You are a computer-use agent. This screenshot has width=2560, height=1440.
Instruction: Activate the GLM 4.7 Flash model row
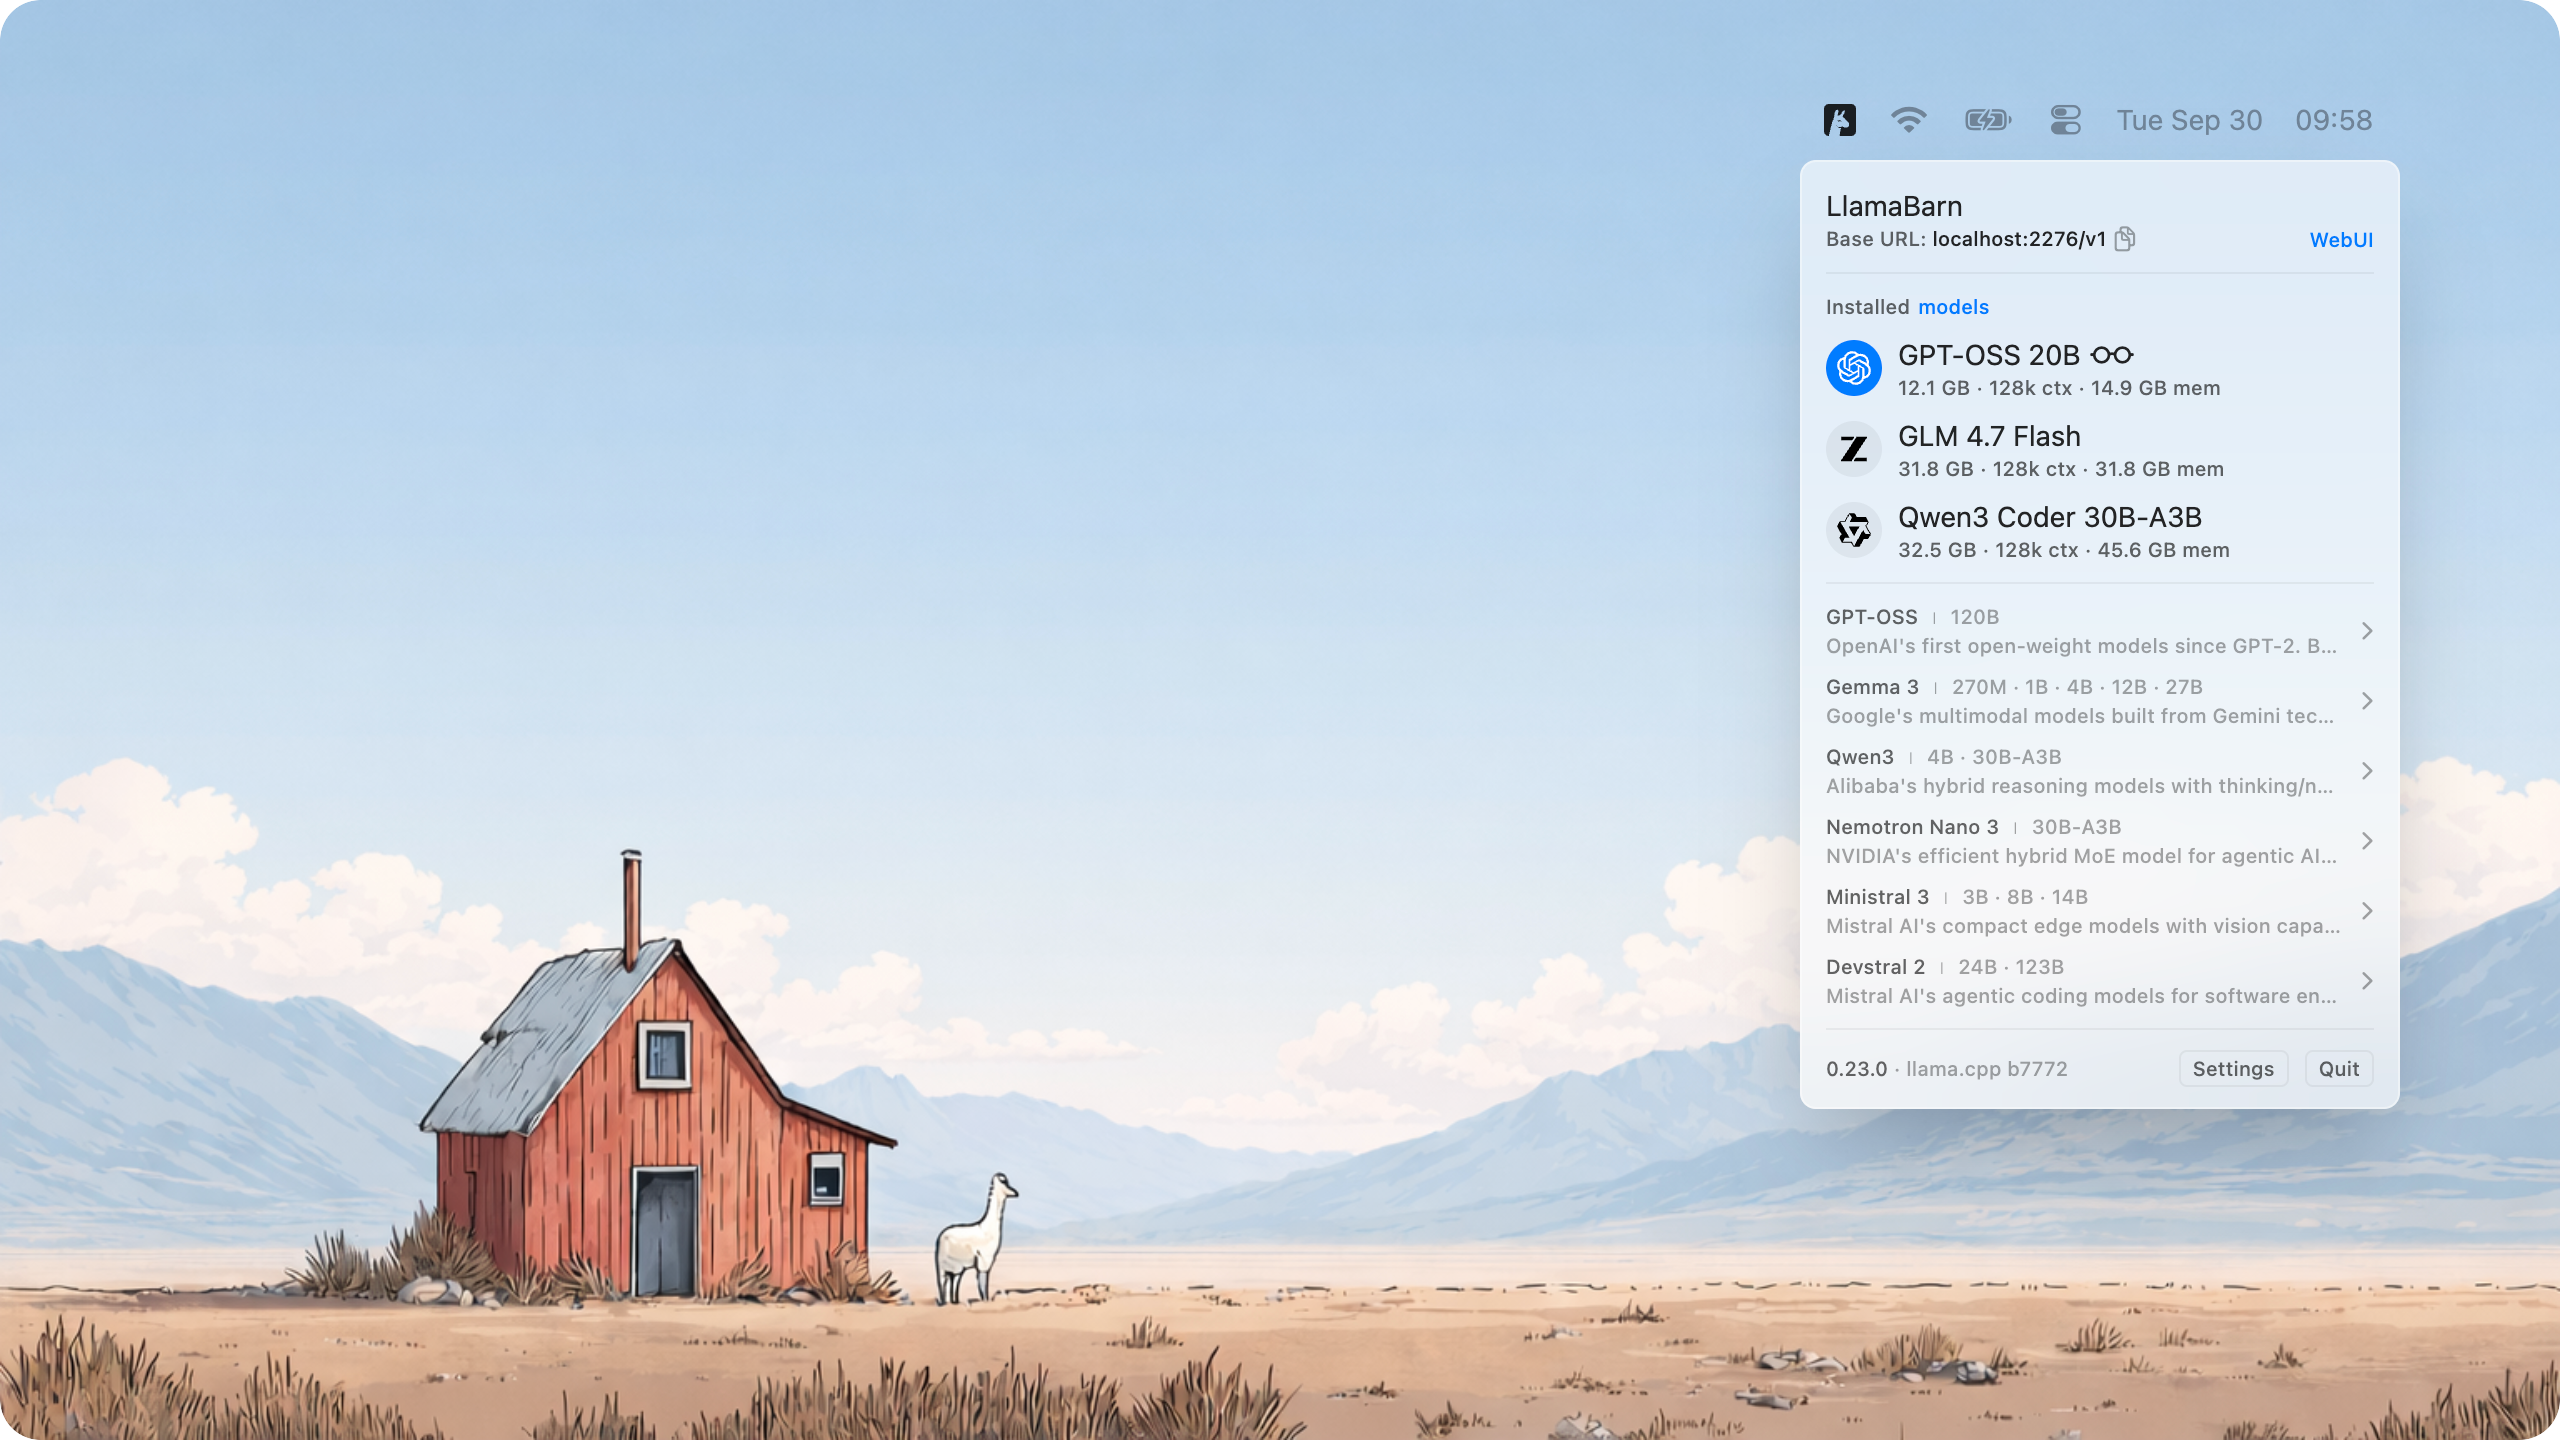point(2000,449)
